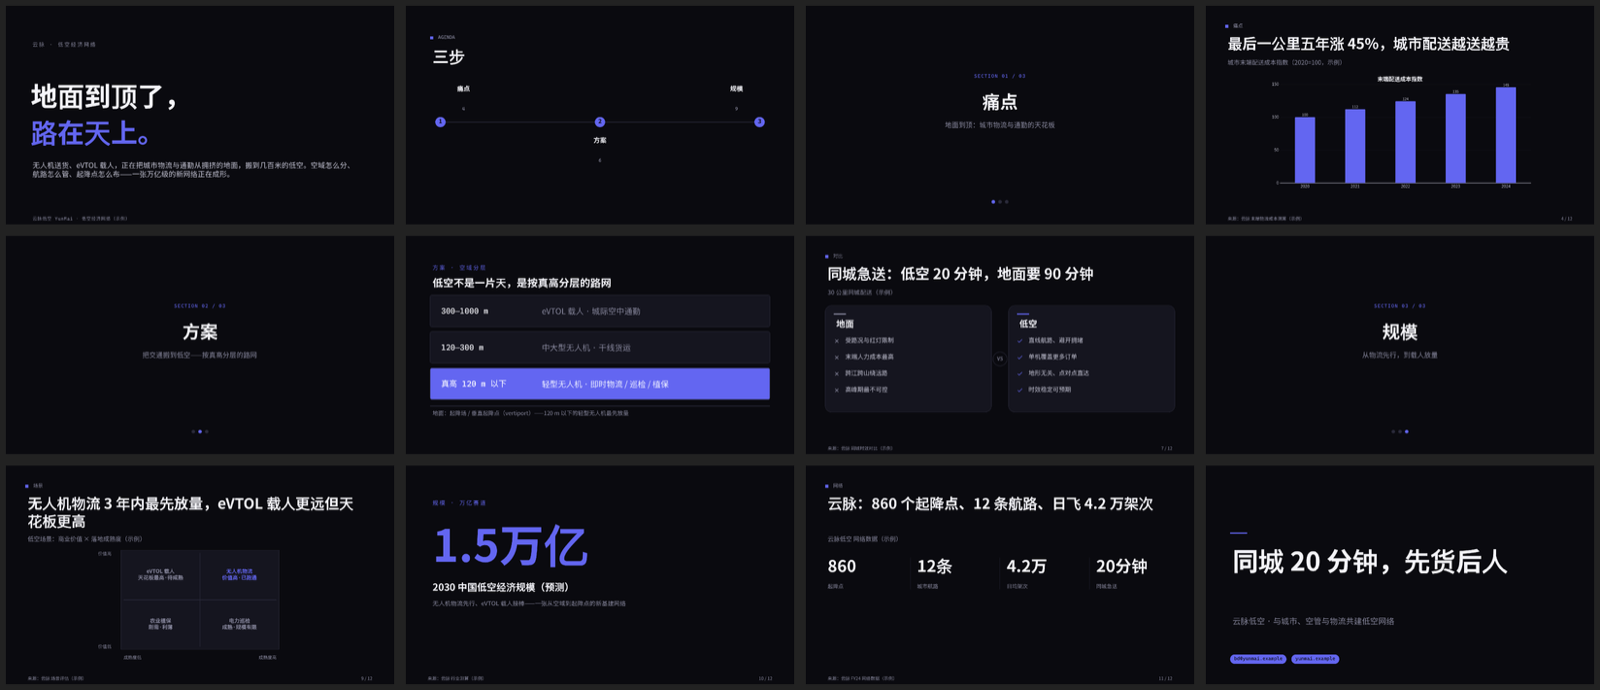1600x690 pixels.
Task: Open the '规模' section divider slide
Action: coord(1400,345)
